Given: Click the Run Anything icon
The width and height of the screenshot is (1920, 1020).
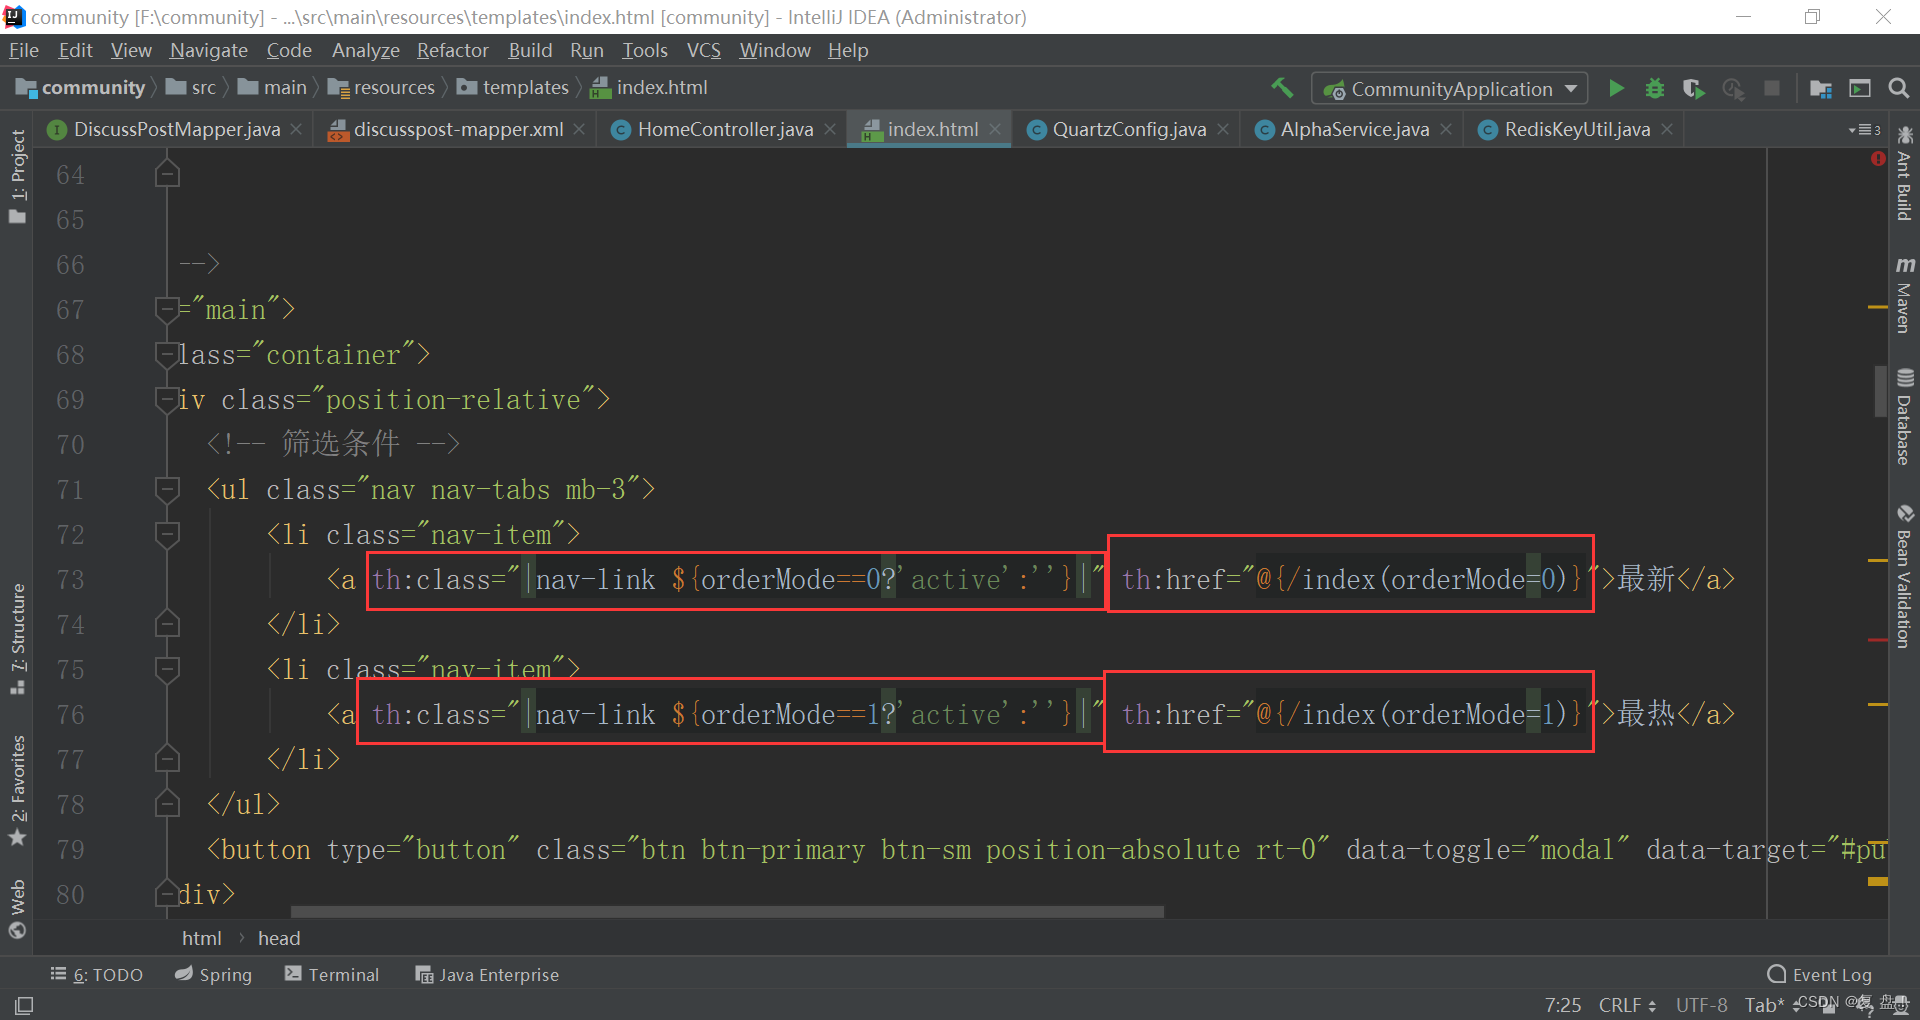Looking at the screenshot, I should (x=1860, y=88).
